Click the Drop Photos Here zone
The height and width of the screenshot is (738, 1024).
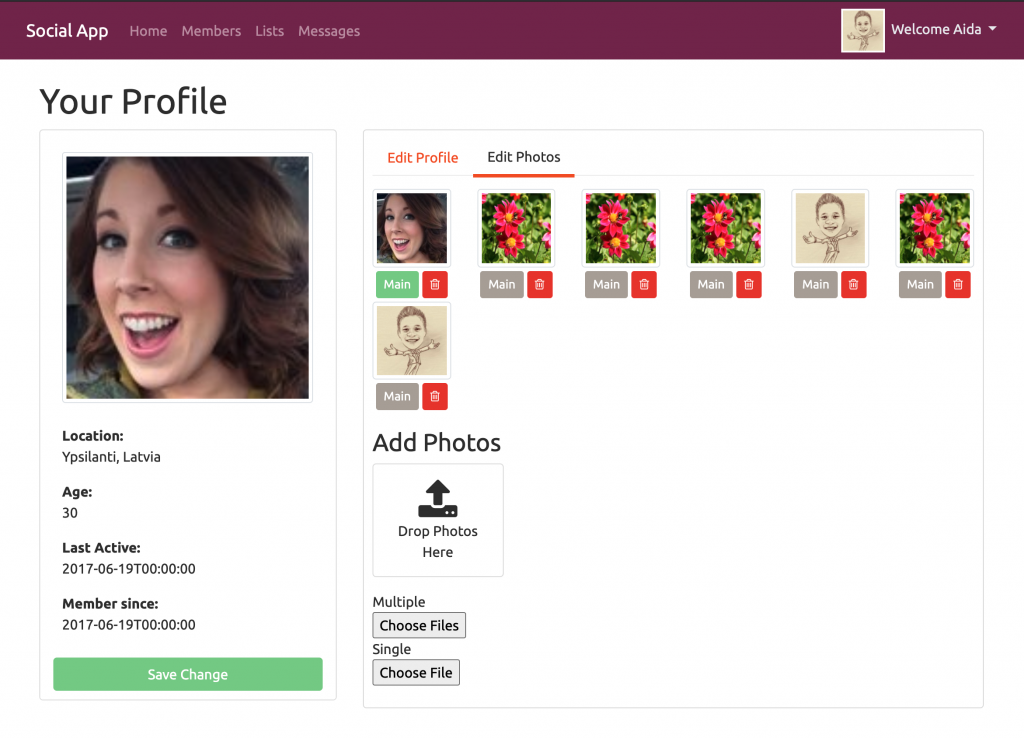(438, 521)
